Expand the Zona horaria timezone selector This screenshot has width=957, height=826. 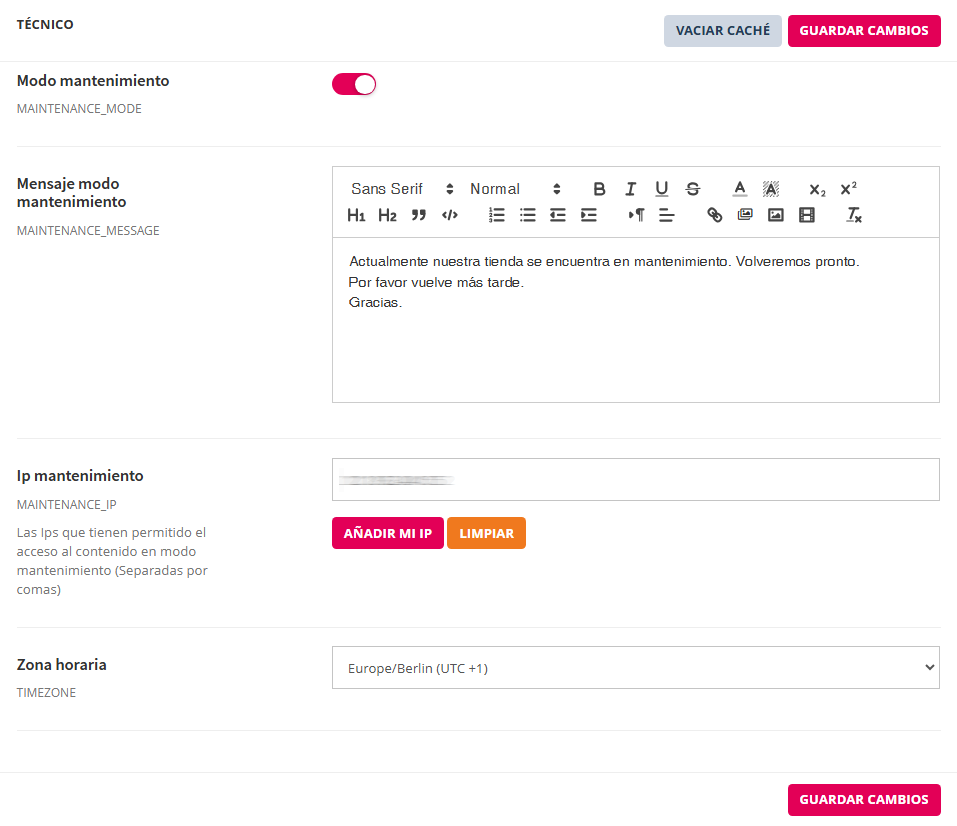635,668
